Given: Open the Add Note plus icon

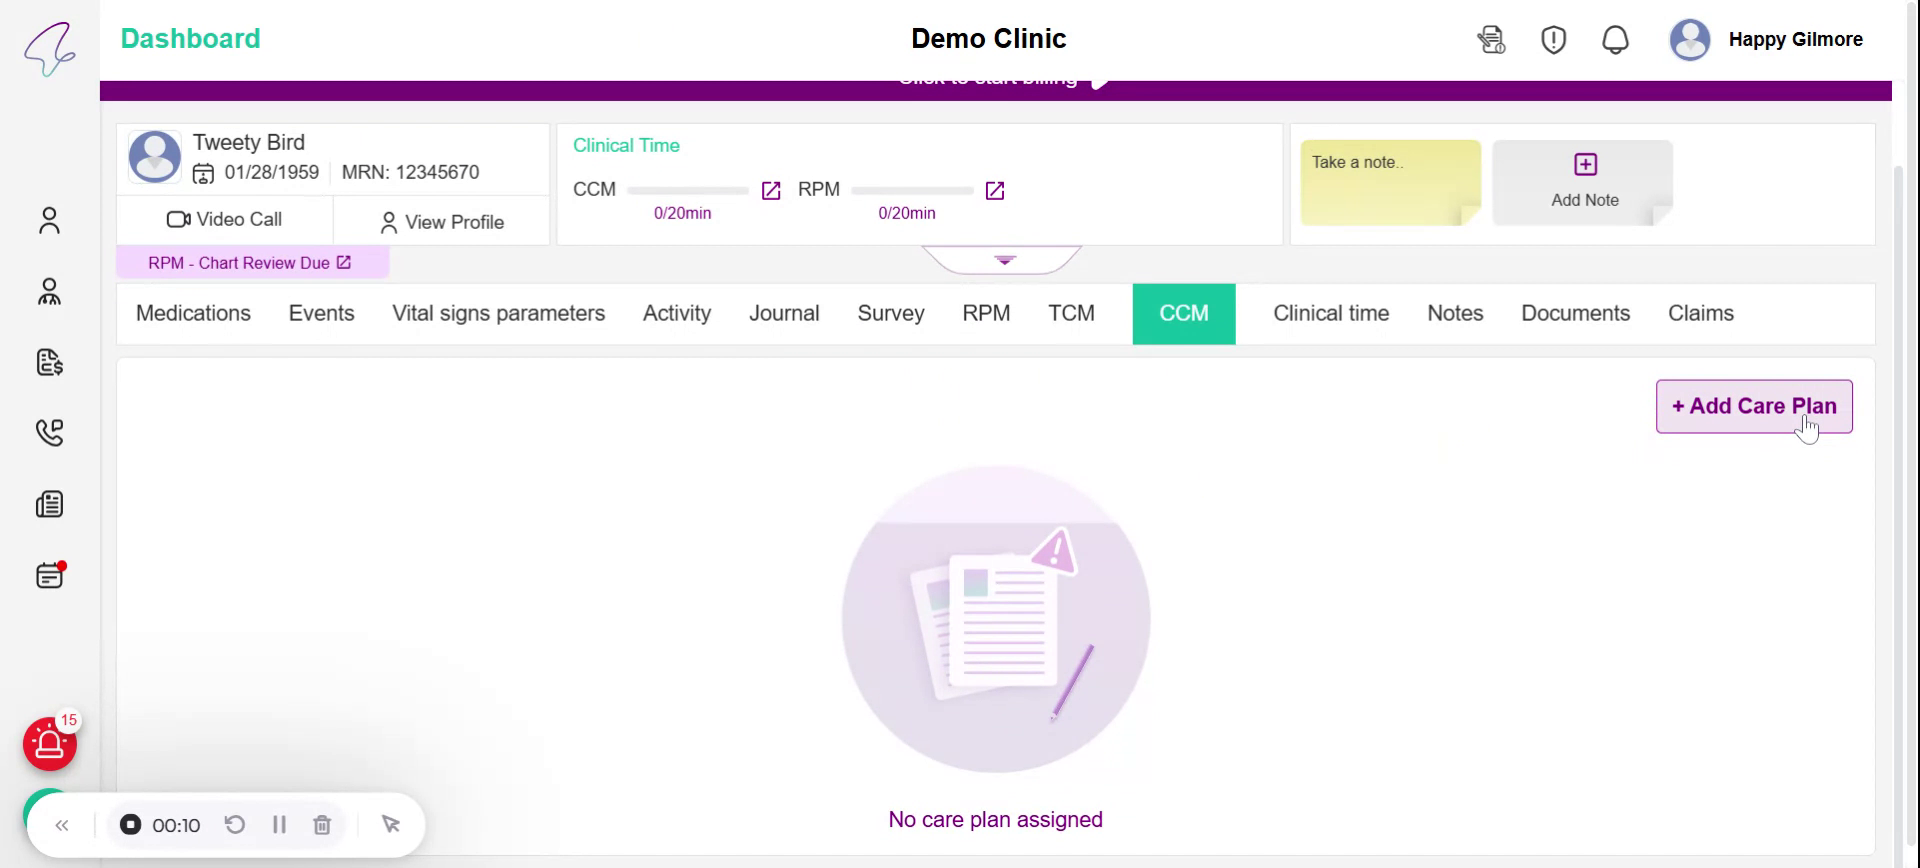Looking at the screenshot, I should click(1585, 164).
